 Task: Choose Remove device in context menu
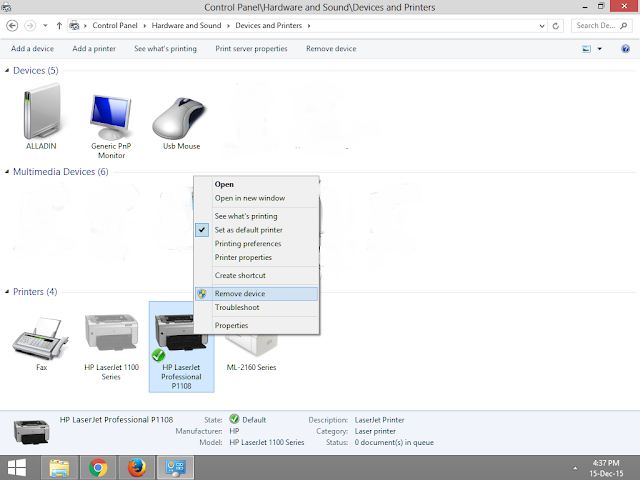256,293
